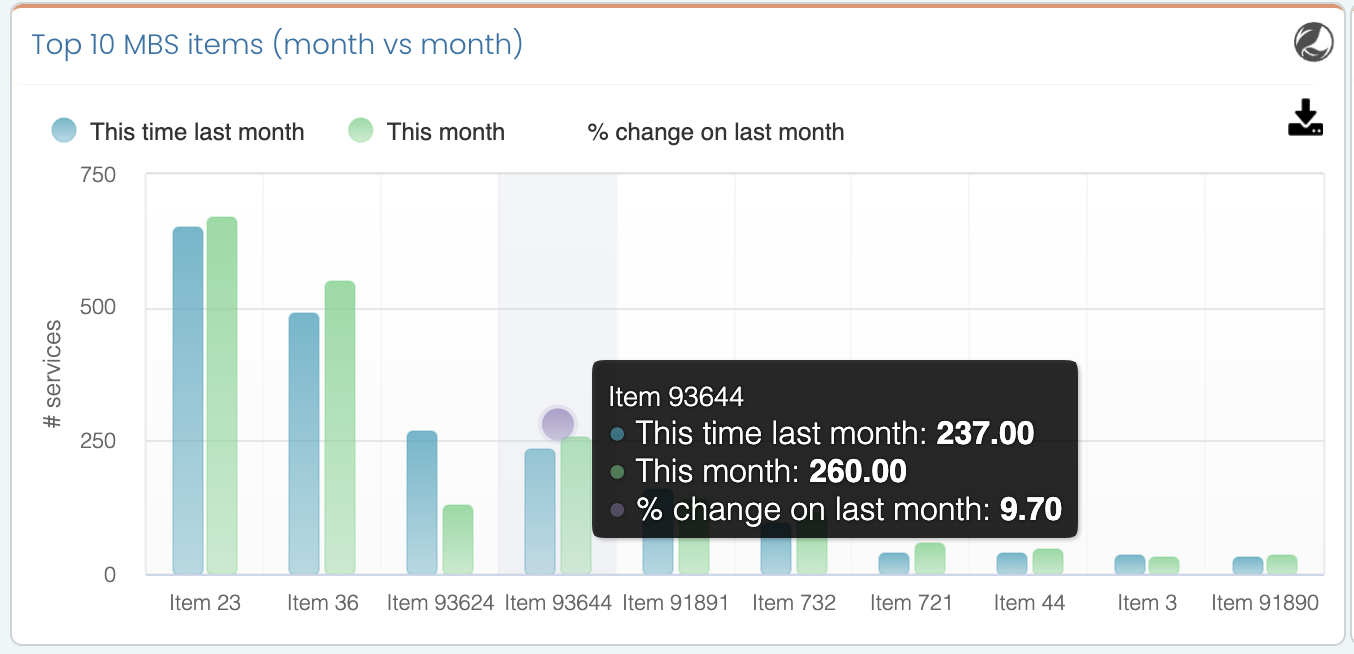Click Item 93624 green this-month bar
Viewport: 1354px width, 654px height.
coord(458,539)
